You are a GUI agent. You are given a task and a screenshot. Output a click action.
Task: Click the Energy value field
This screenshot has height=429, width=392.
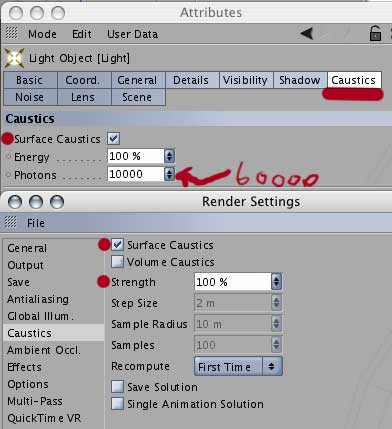click(136, 156)
